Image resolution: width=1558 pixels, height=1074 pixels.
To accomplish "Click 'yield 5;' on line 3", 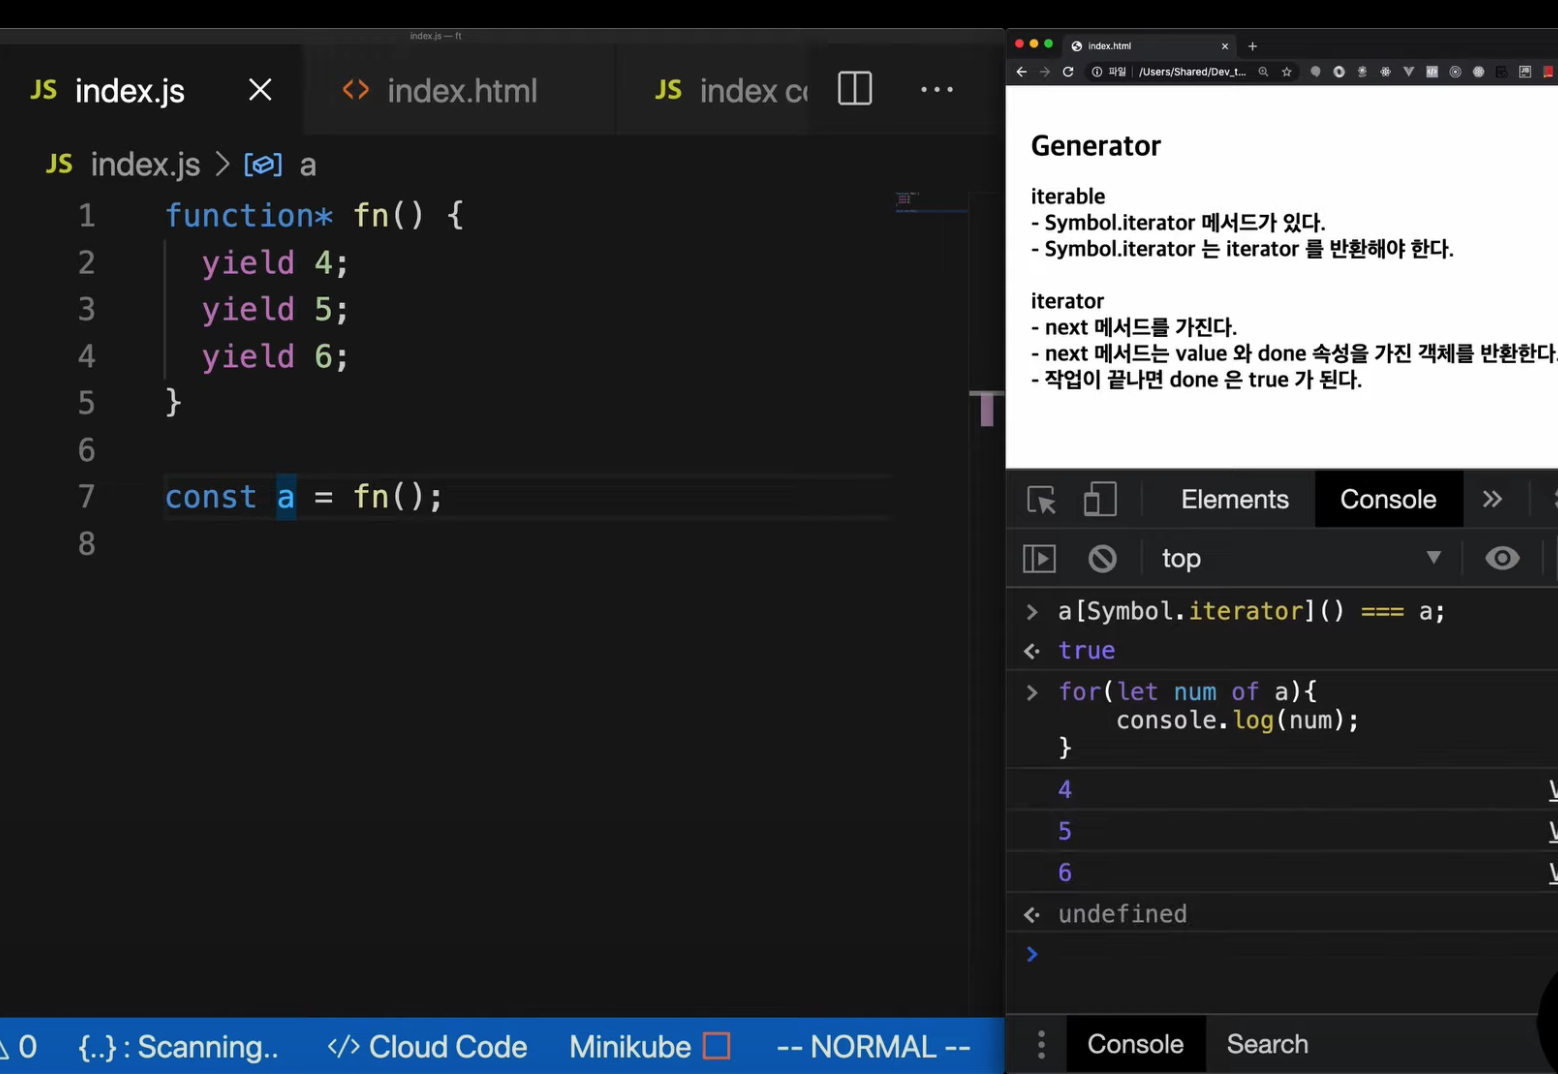I will click(275, 309).
